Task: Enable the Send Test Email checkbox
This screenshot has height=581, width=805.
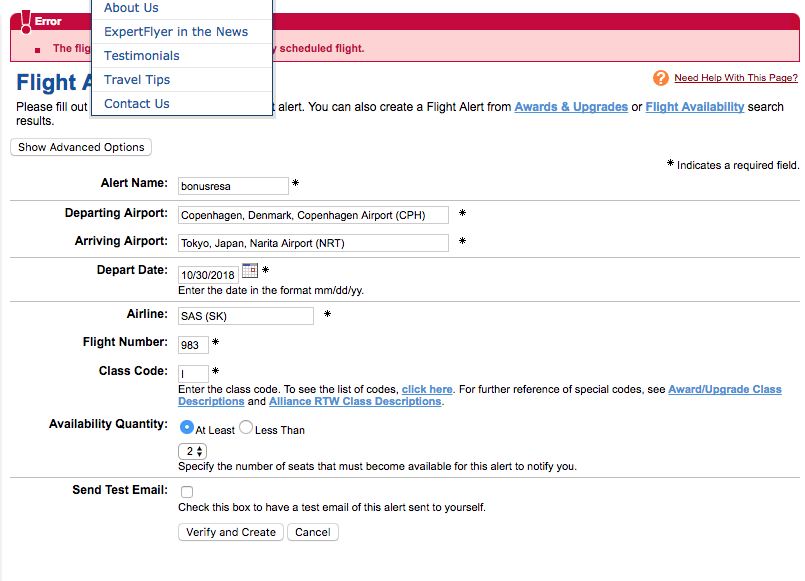Action: (187, 492)
